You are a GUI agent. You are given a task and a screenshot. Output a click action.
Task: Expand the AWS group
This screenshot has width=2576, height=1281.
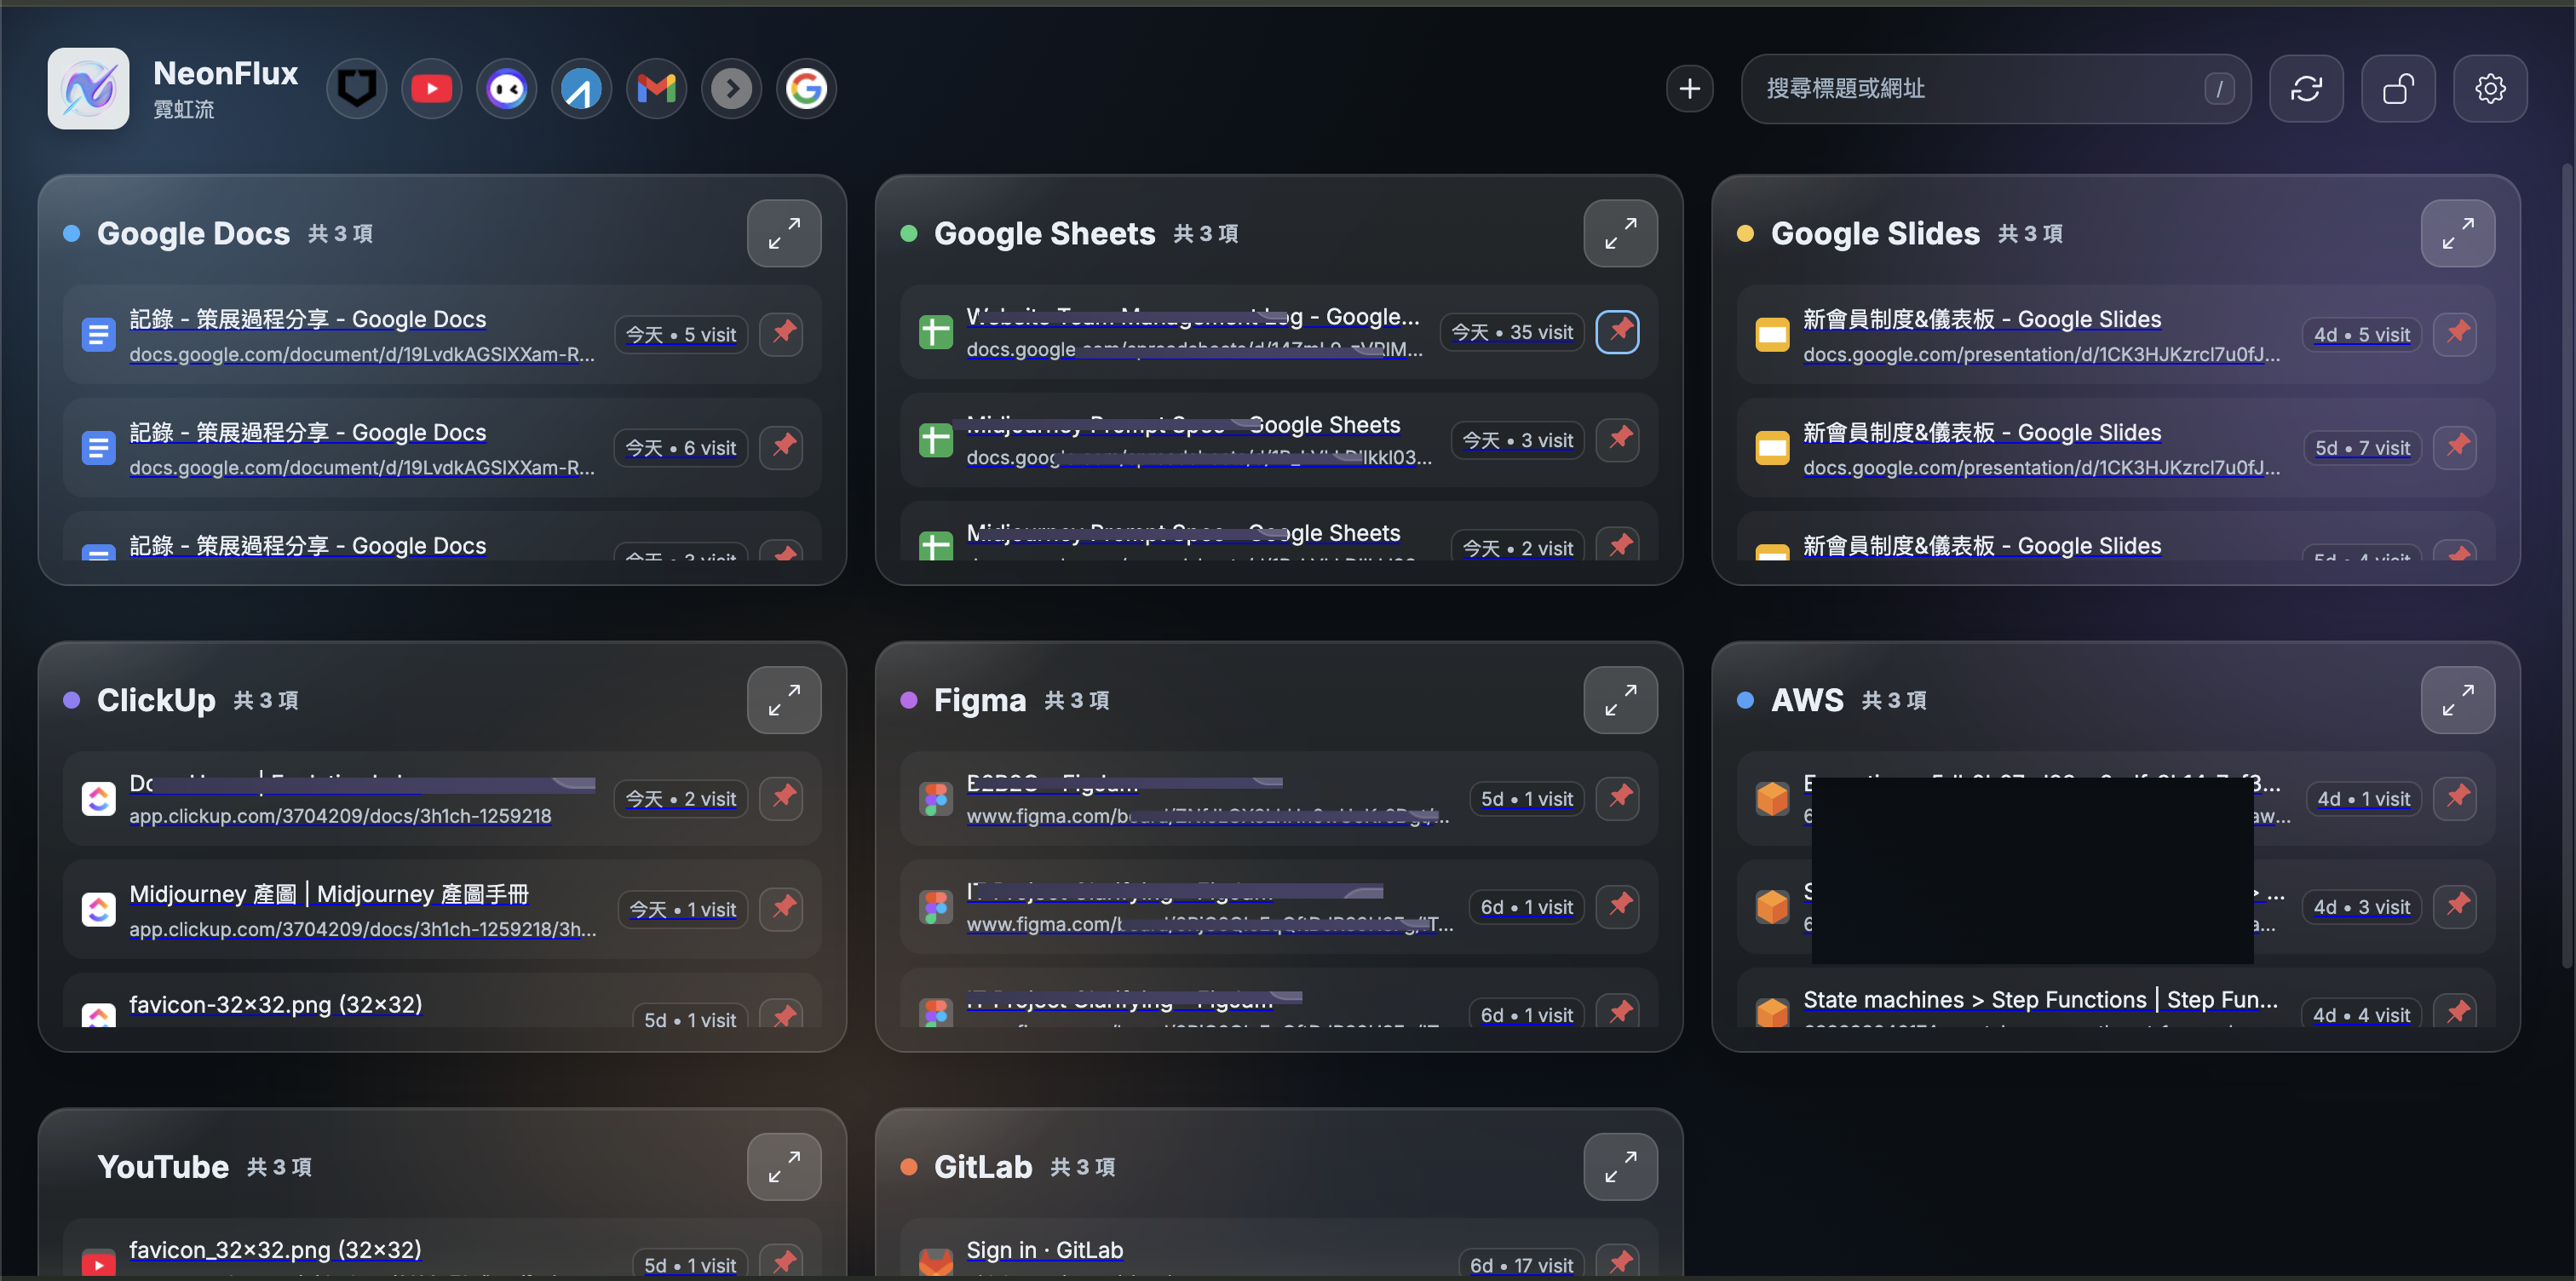click(2457, 700)
